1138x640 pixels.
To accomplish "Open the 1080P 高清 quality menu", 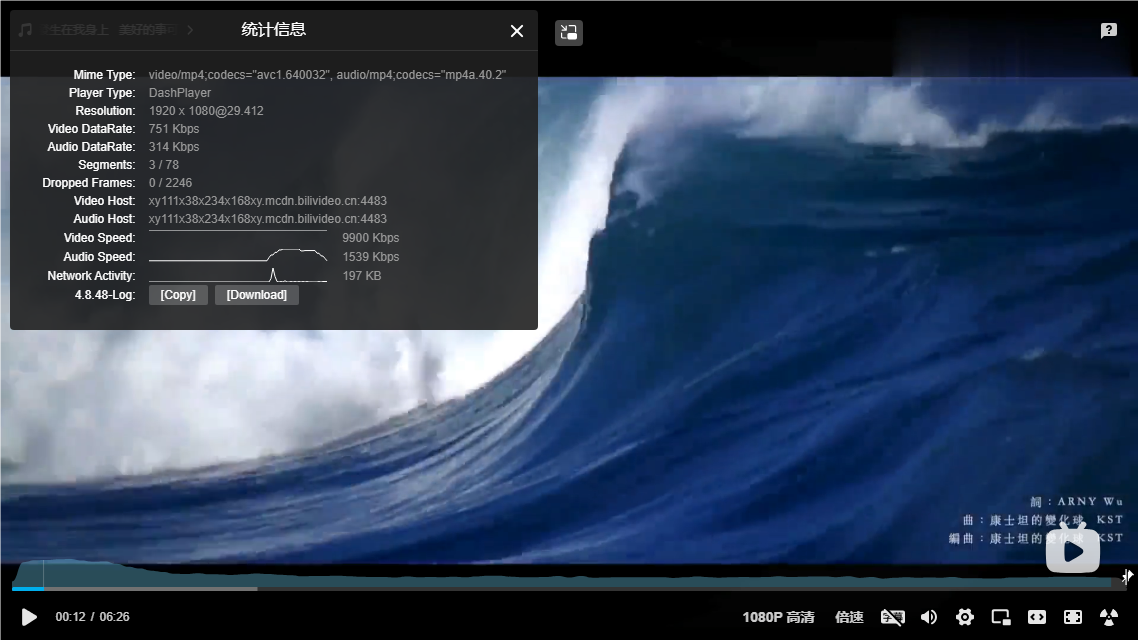I will (778, 617).
